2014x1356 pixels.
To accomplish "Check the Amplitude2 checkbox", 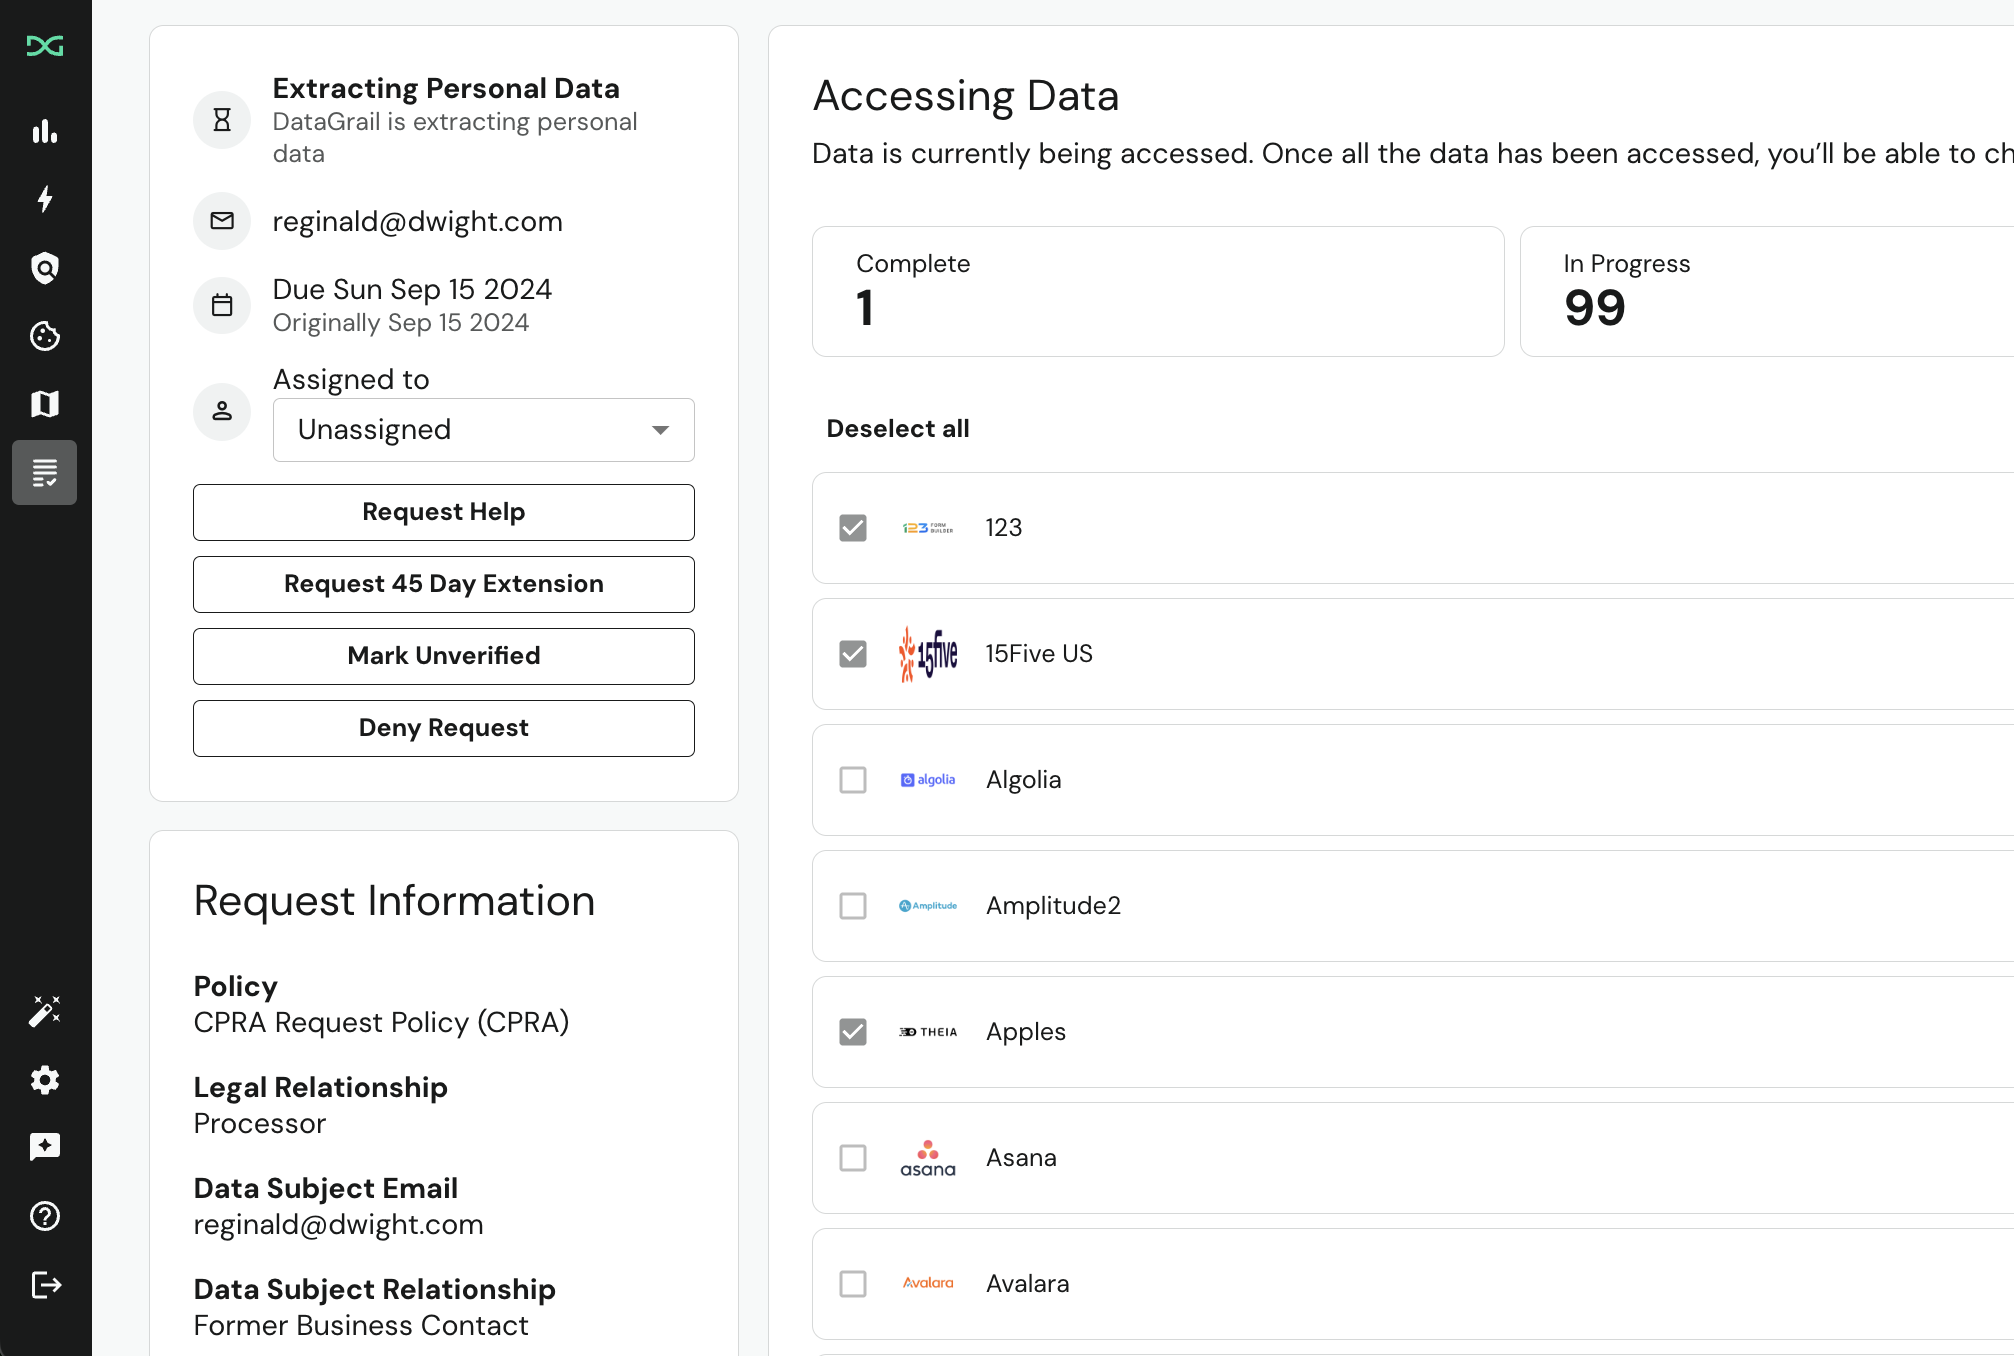I will point(853,906).
